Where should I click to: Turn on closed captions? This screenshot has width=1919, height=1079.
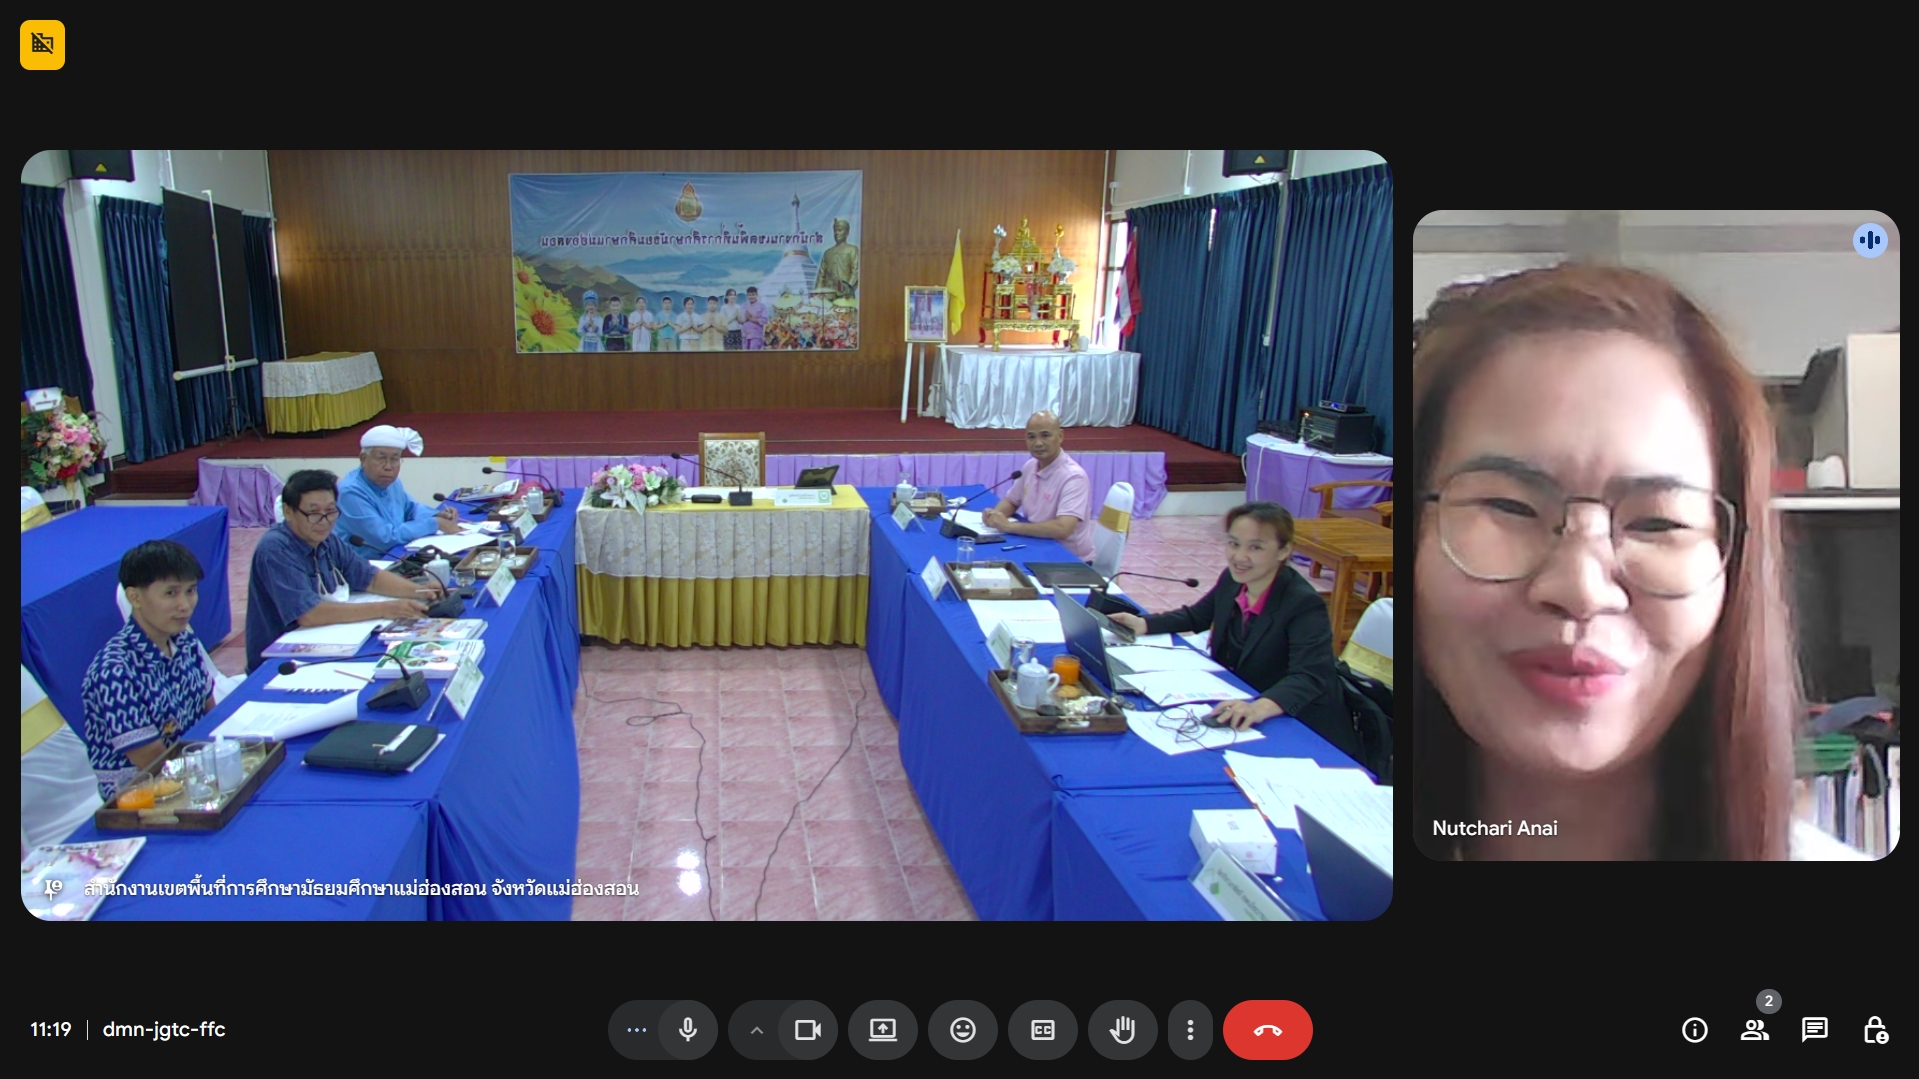(x=1042, y=1030)
